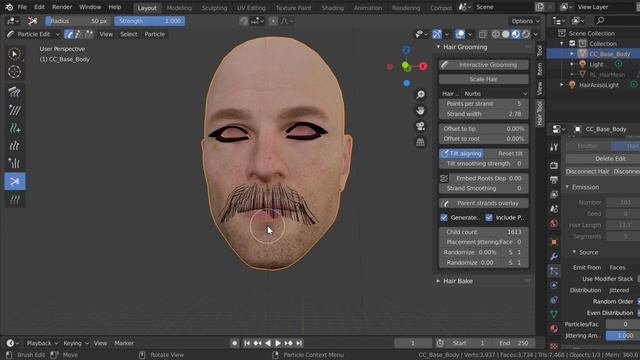Image resolution: width=640 pixels, height=360 pixels.
Task: Switch to Material Preview shading
Action: (x=516, y=34)
